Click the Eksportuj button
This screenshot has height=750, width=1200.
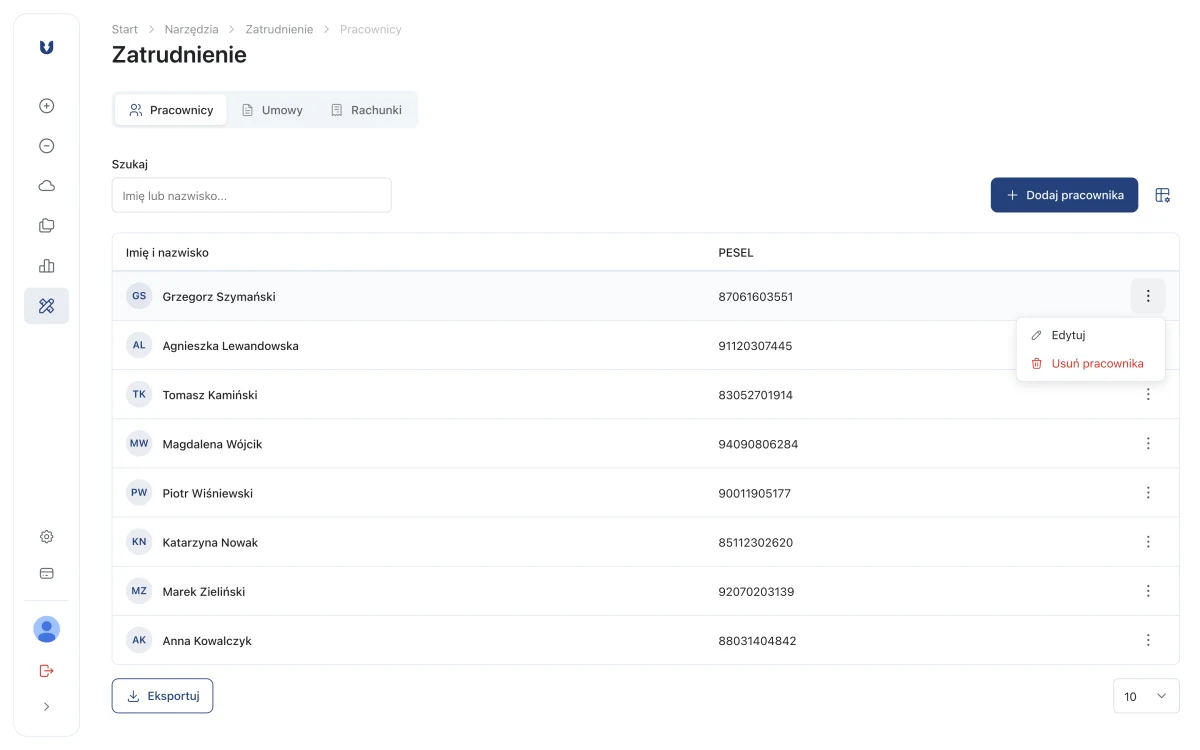tap(162, 696)
